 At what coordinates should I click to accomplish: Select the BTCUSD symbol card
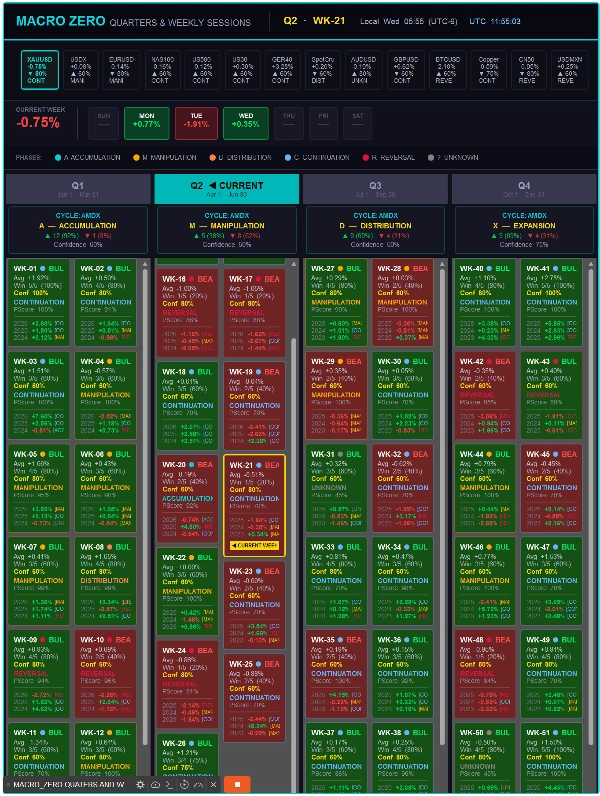tap(447, 70)
